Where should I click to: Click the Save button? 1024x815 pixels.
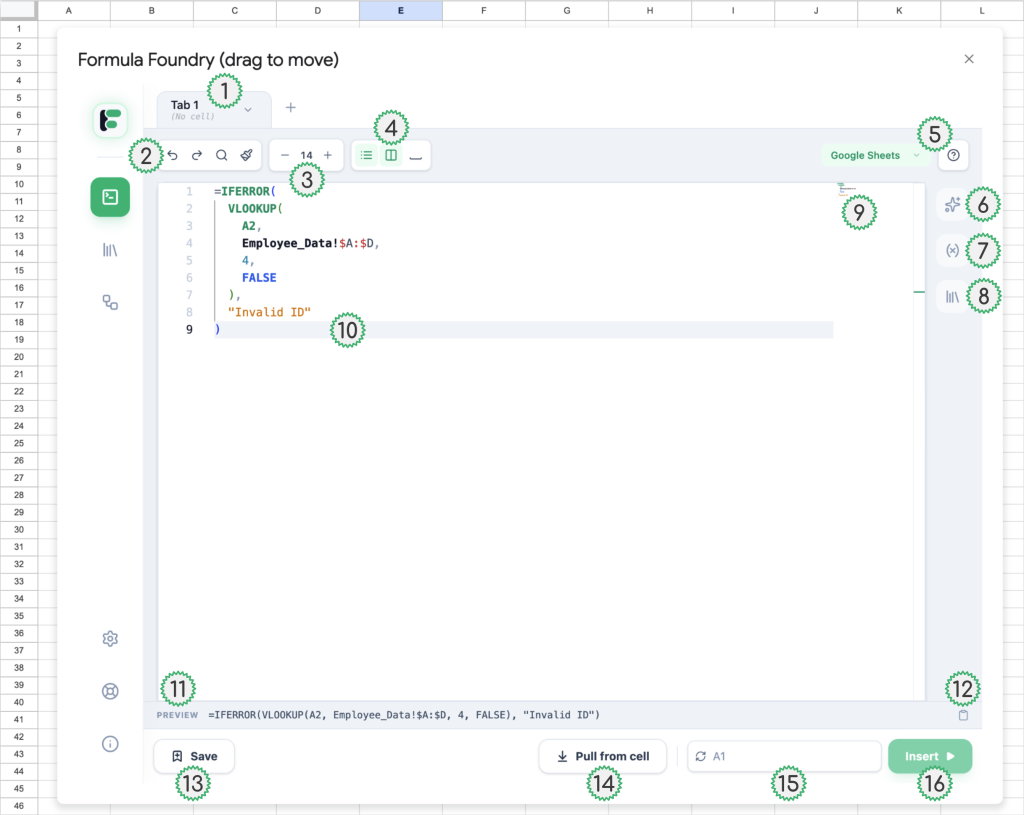tap(194, 756)
